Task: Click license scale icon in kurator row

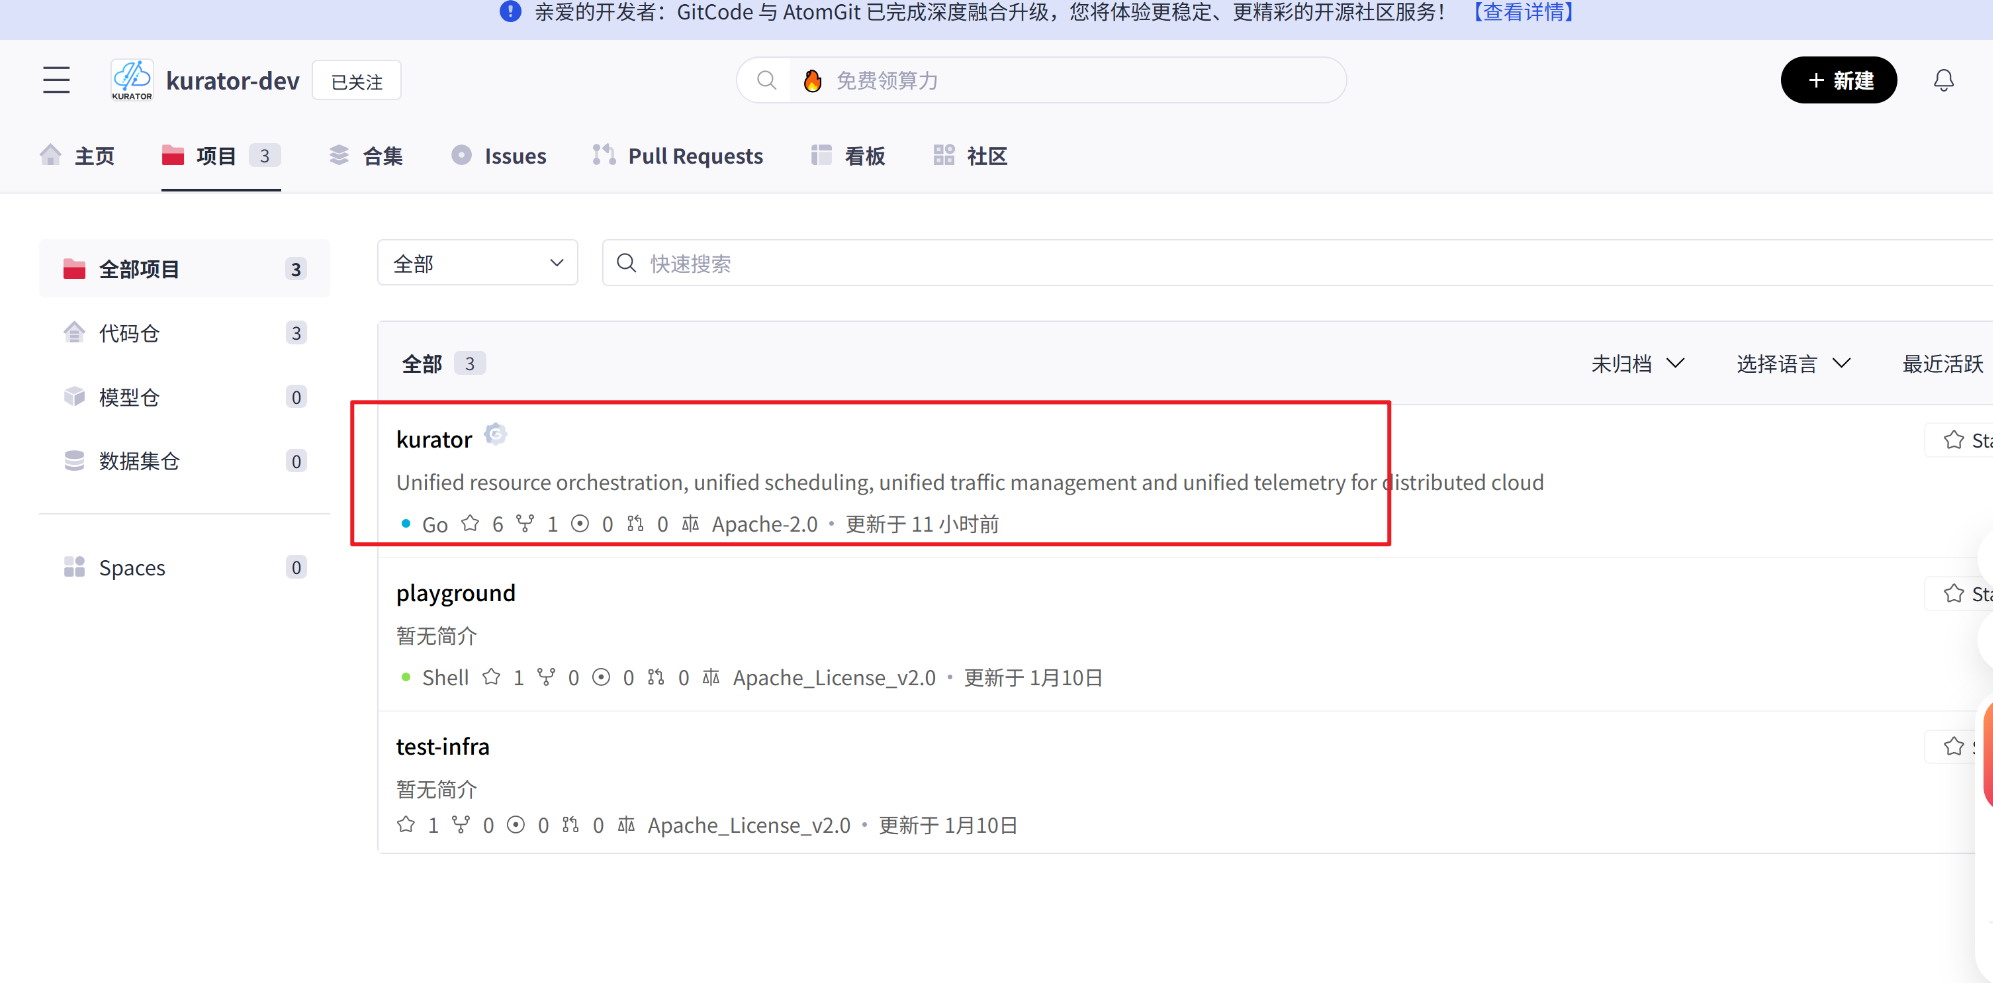Action: tap(690, 523)
